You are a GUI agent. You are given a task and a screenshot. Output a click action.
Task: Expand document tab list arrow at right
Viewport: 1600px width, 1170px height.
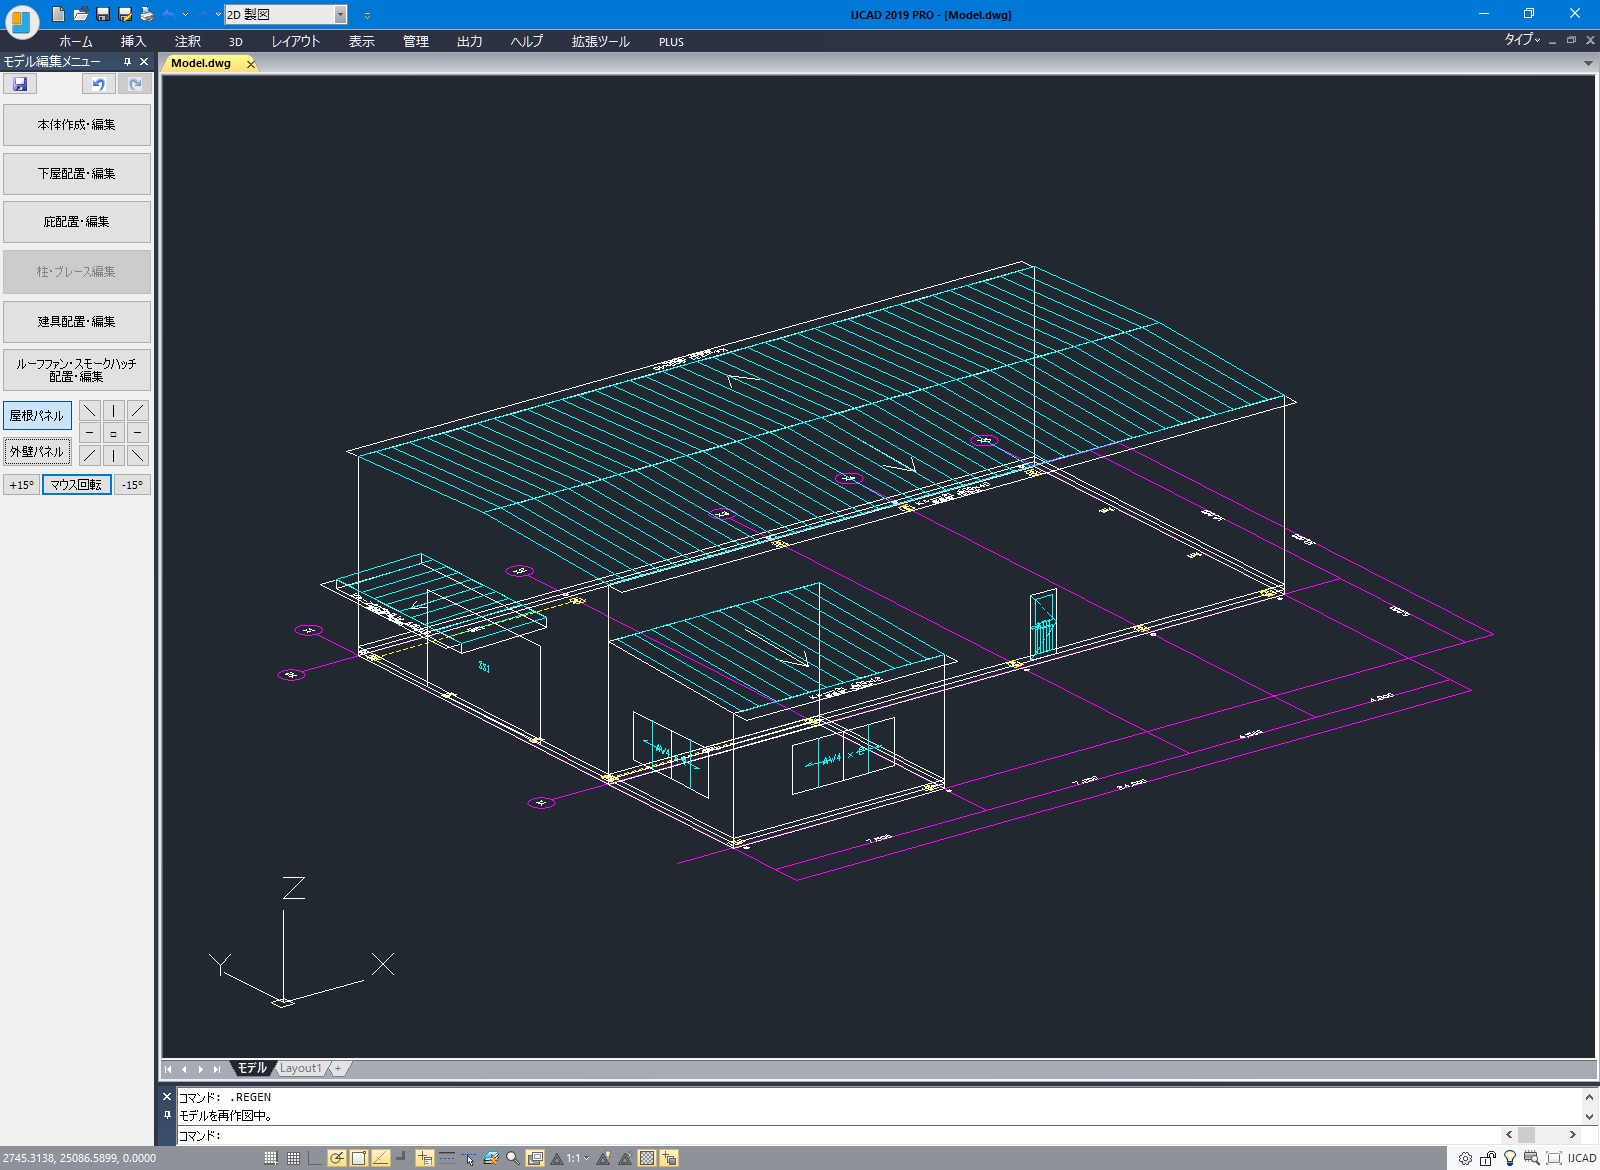1588,63
